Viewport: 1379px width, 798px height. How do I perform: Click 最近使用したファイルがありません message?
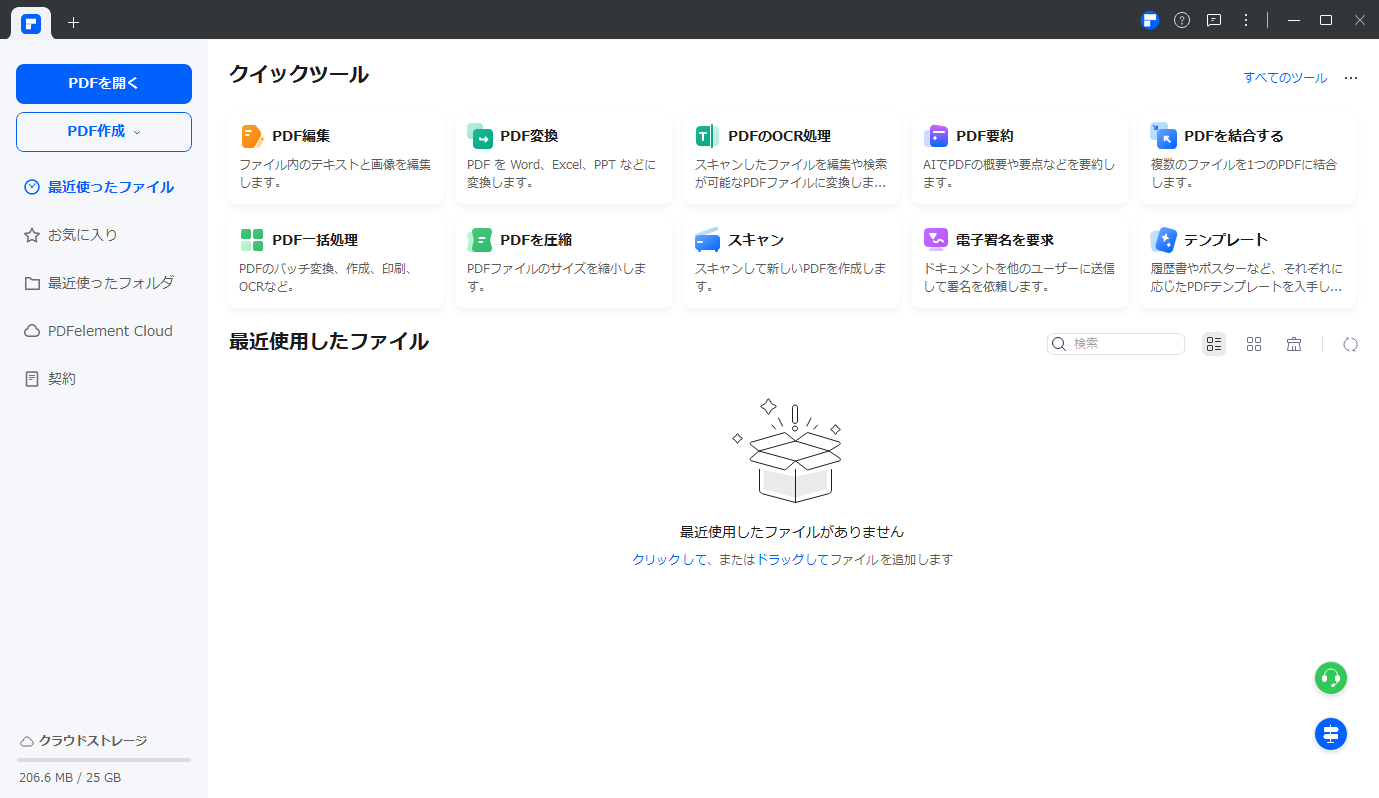tap(792, 532)
